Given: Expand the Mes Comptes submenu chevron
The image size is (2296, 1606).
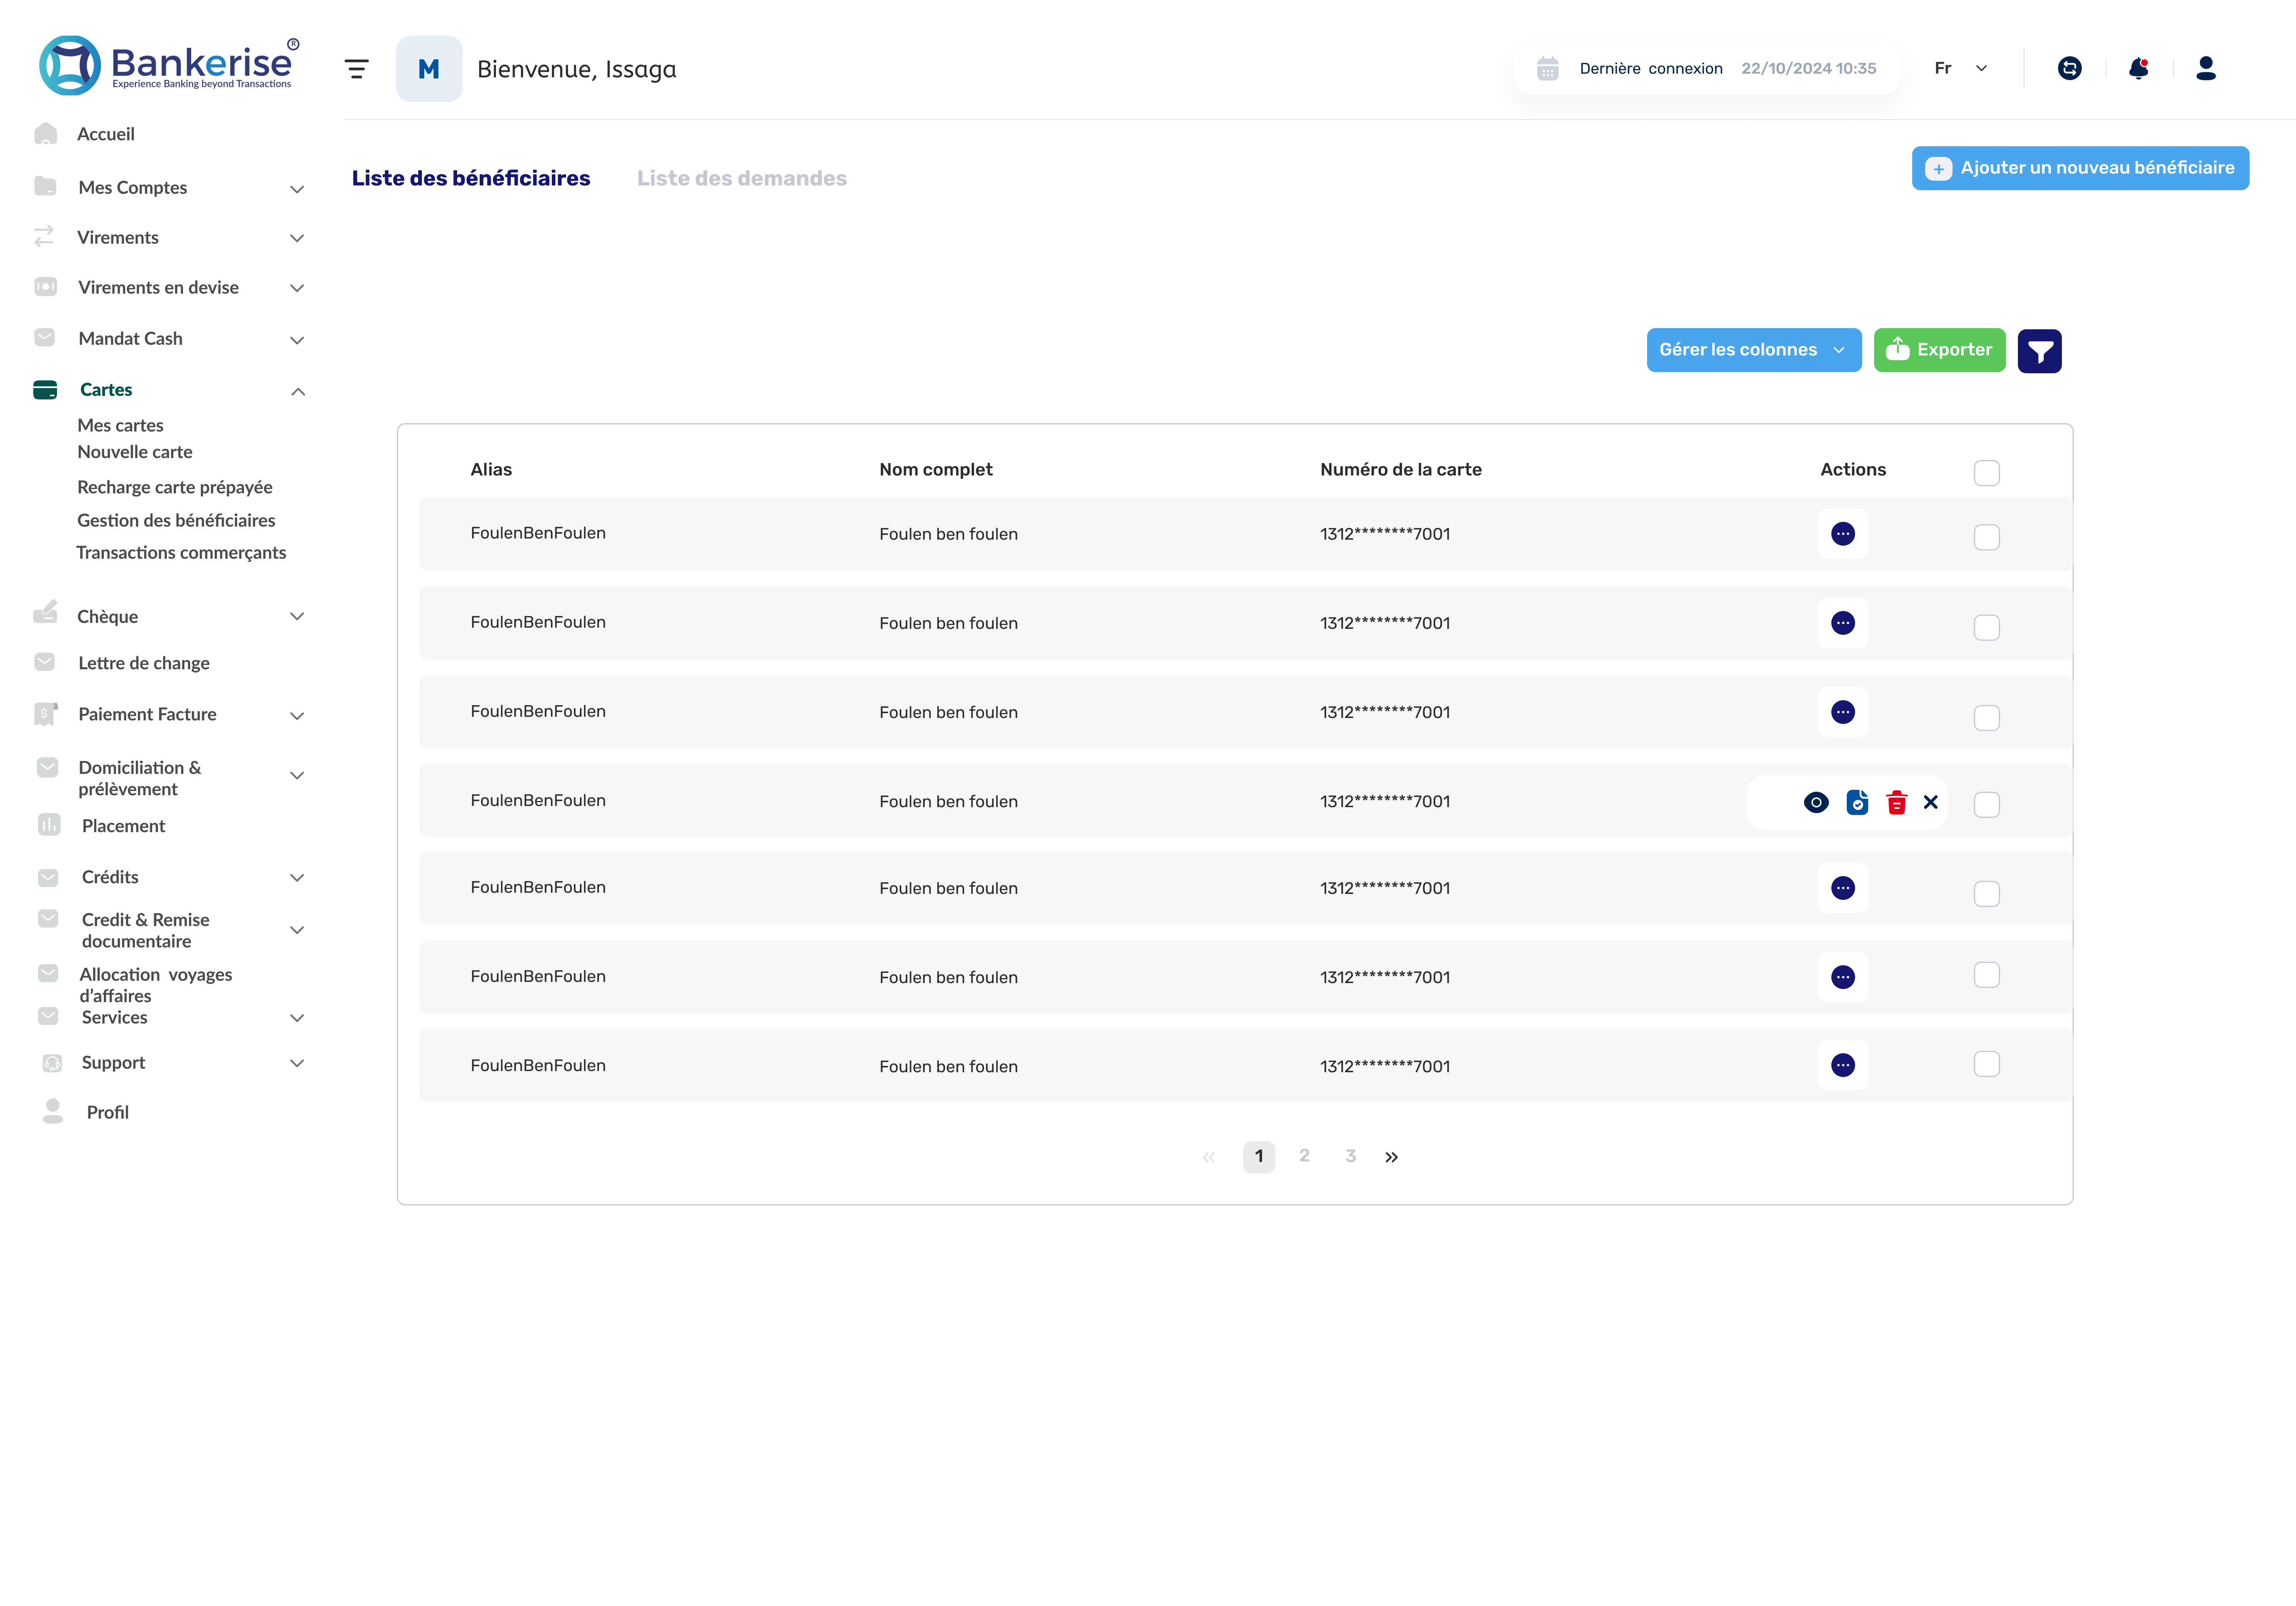Looking at the screenshot, I should click(x=297, y=189).
